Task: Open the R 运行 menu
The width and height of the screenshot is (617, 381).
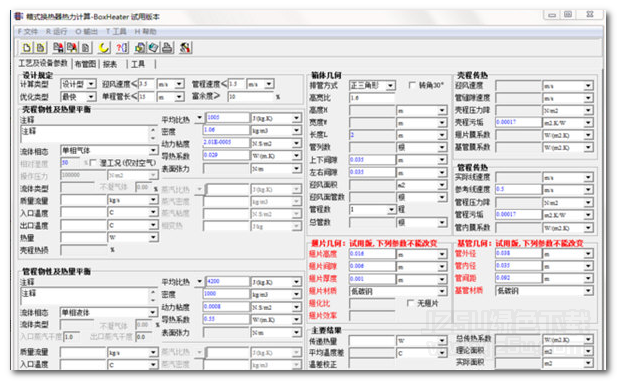Action: point(56,31)
